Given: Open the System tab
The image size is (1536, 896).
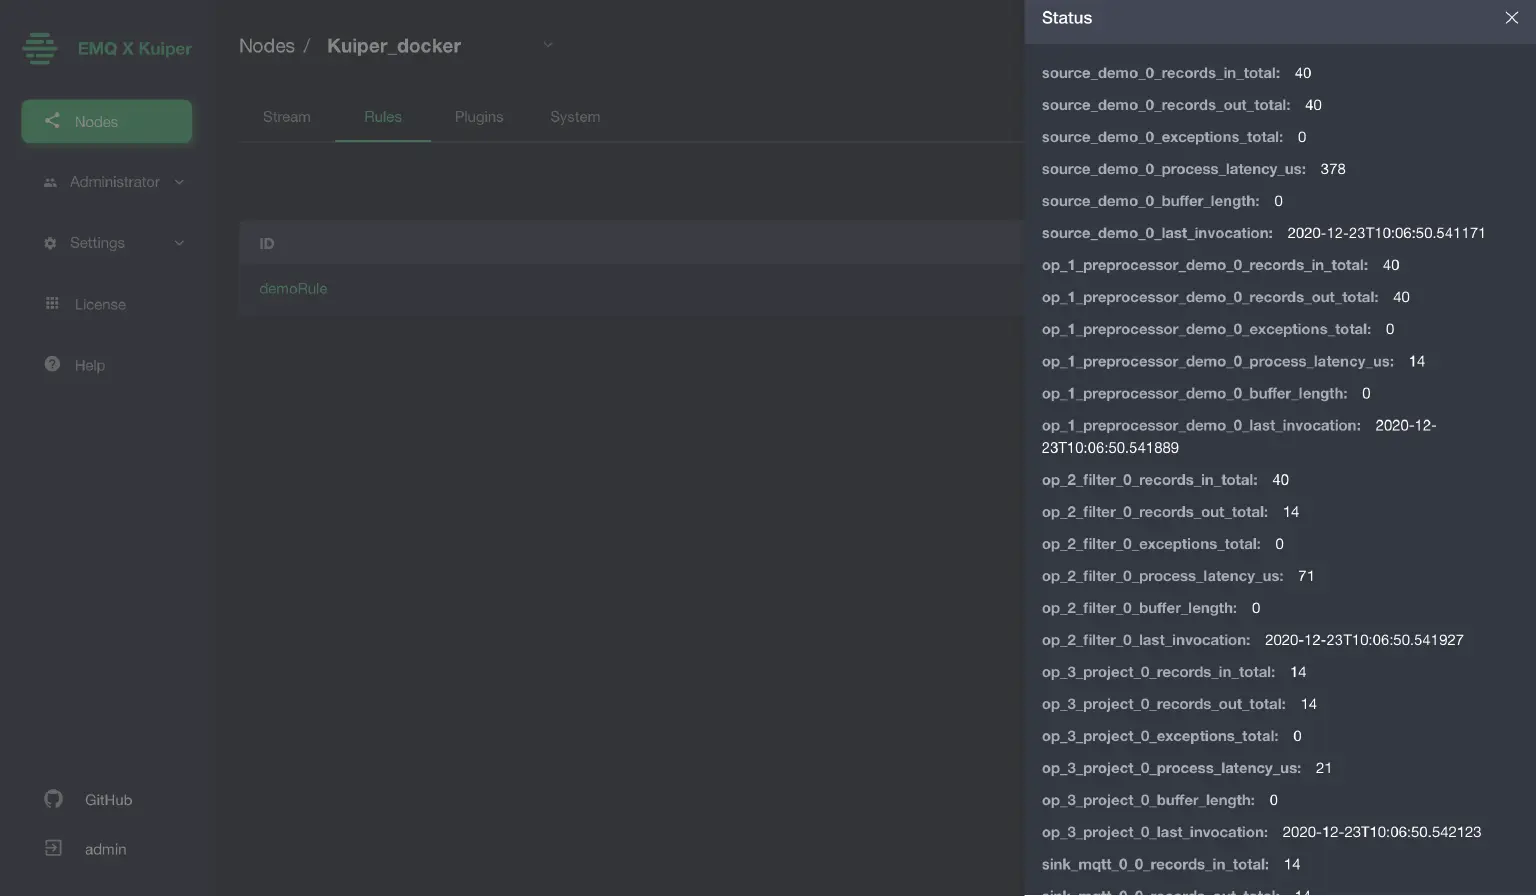Looking at the screenshot, I should tap(575, 117).
